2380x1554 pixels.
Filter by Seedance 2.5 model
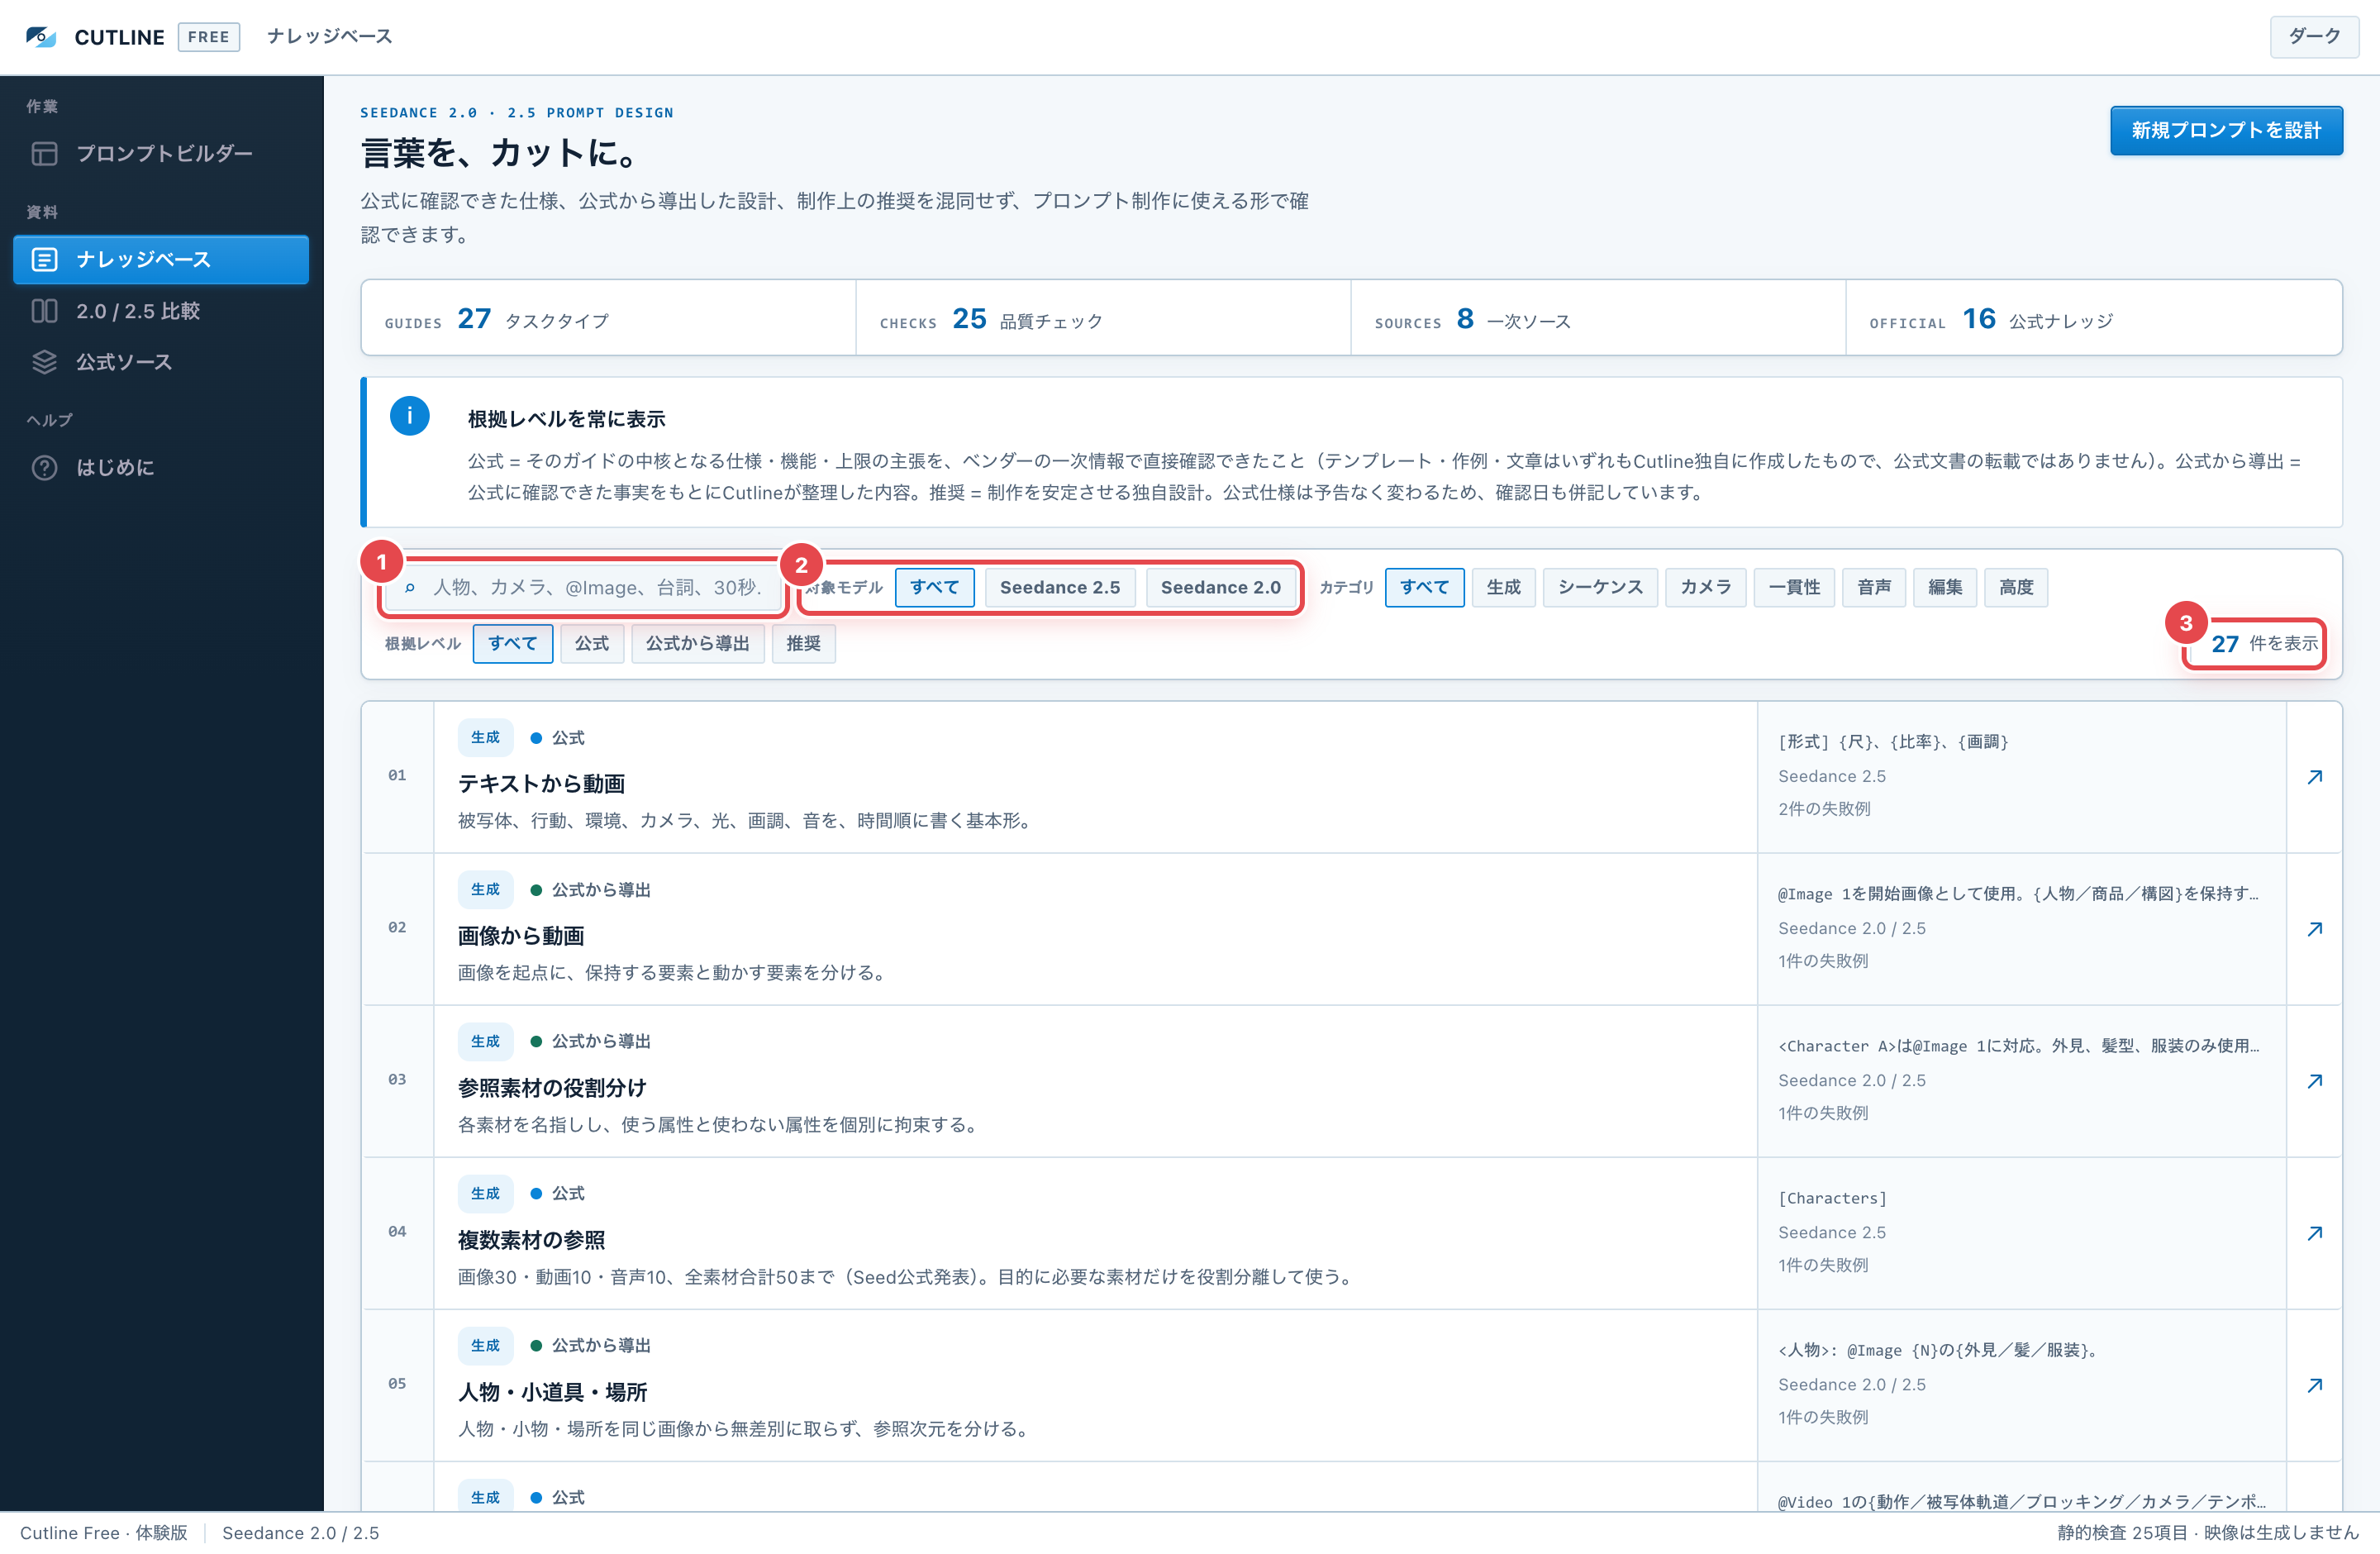point(1060,587)
